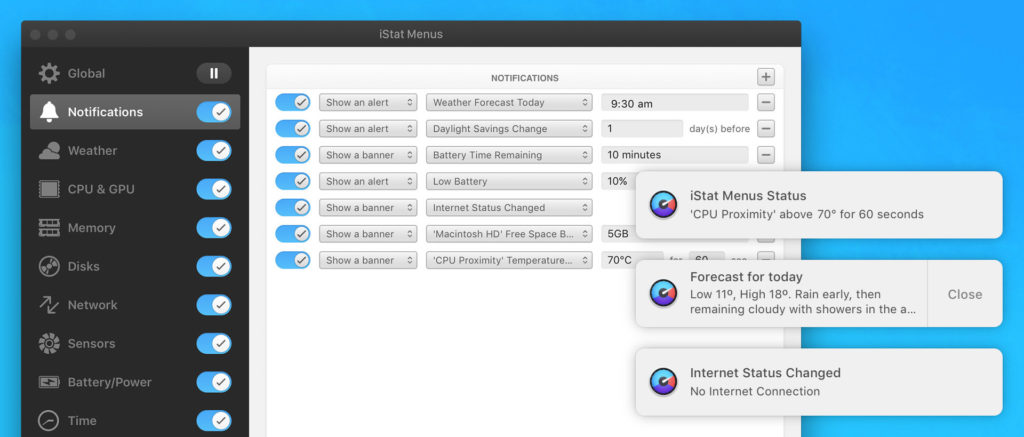This screenshot has width=1024, height=437.
Task: Toggle the Battery/Power switch
Action: pyautogui.click(x=214, y=382)
